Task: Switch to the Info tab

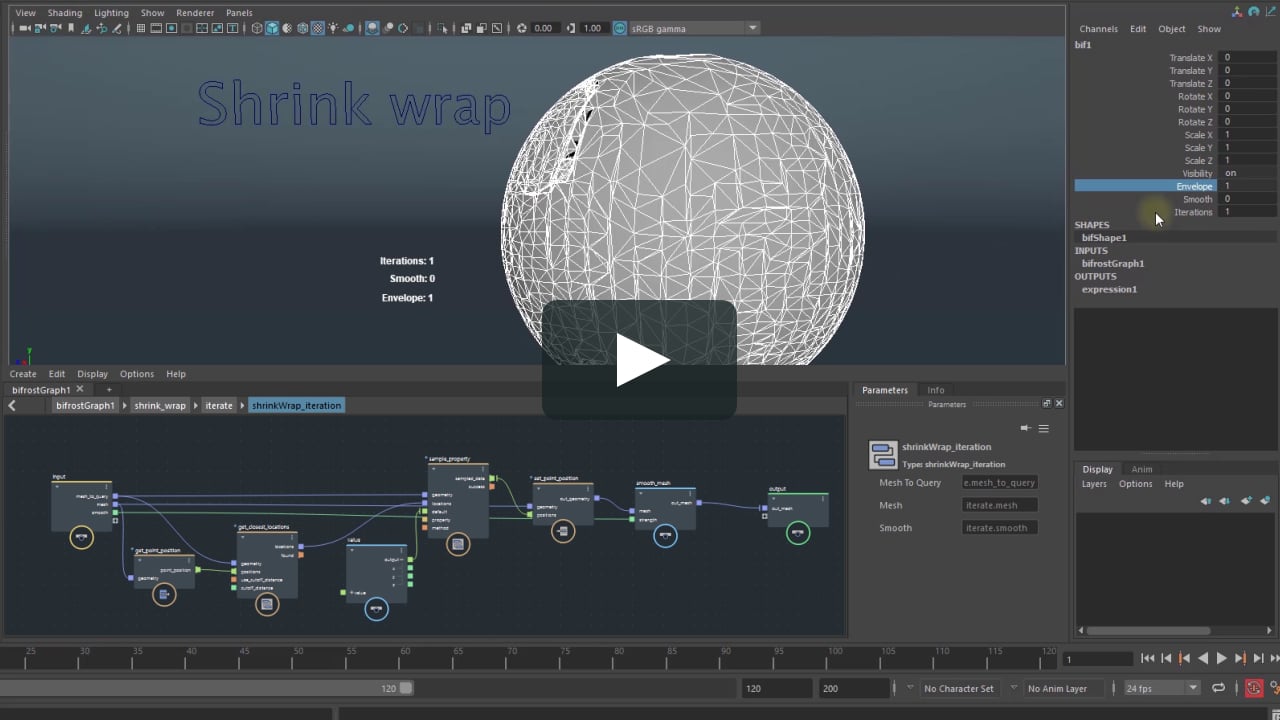Action: coord(935,390)
